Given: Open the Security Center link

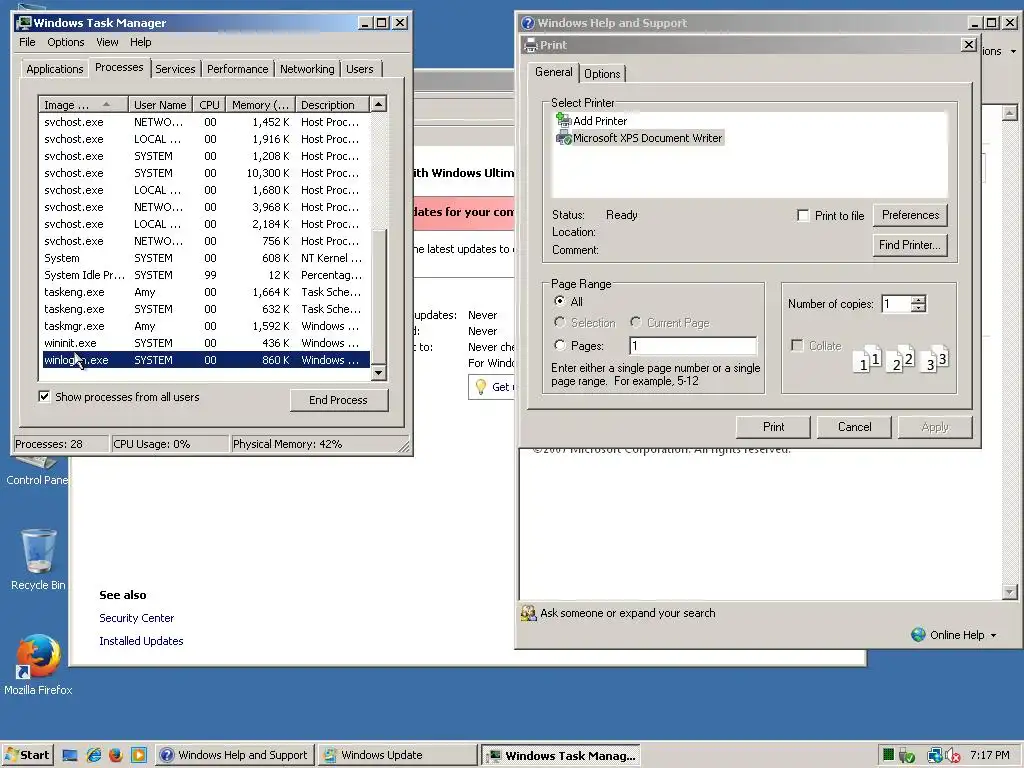Looking at the screenshot, I should (x=136, y=618).
